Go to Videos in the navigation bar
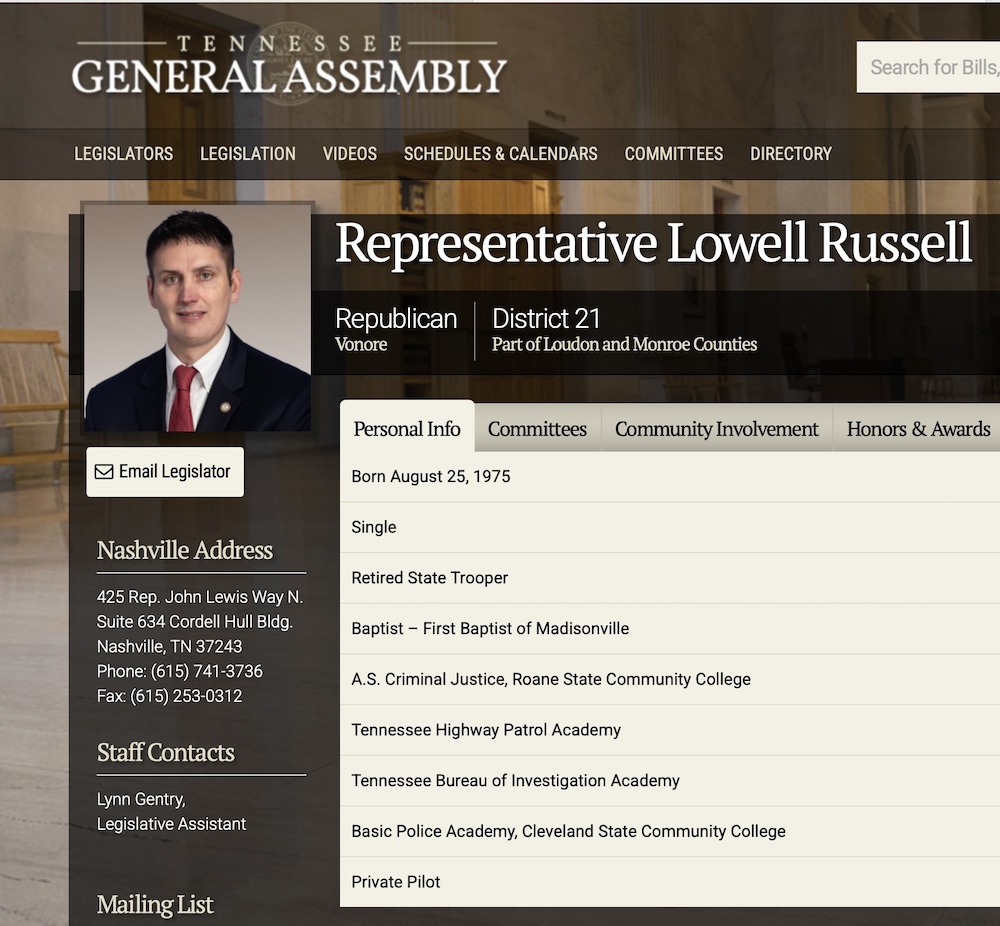The width and height of the screenshot is (1000, 926). pos(349,154)
